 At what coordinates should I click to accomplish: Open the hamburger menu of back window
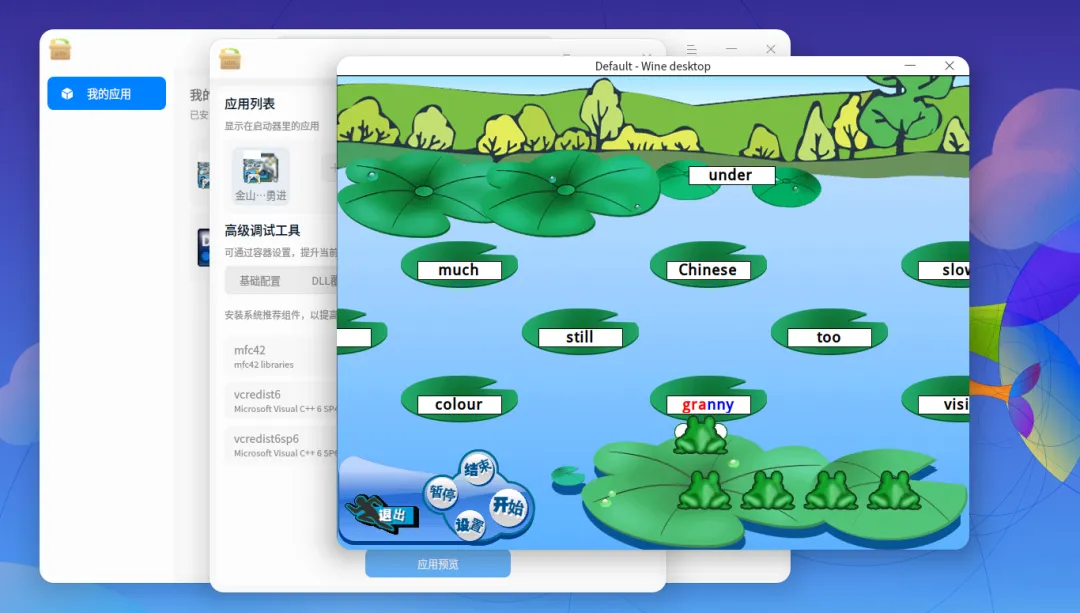(692, 49)
